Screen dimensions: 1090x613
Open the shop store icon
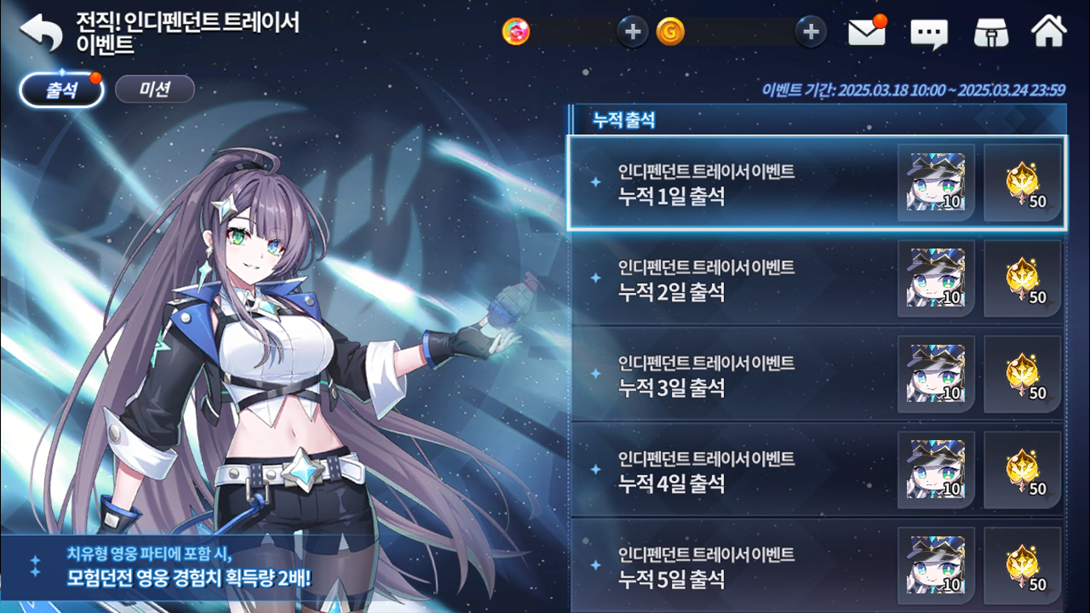pyautogui.click(x=991, y=33)
